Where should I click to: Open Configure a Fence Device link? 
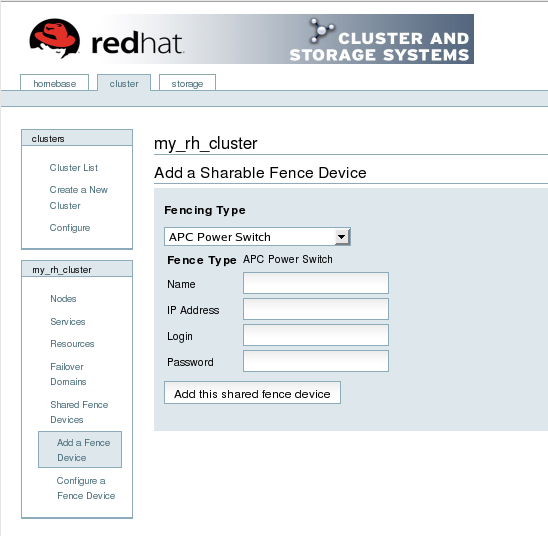[x=86, y=488]
